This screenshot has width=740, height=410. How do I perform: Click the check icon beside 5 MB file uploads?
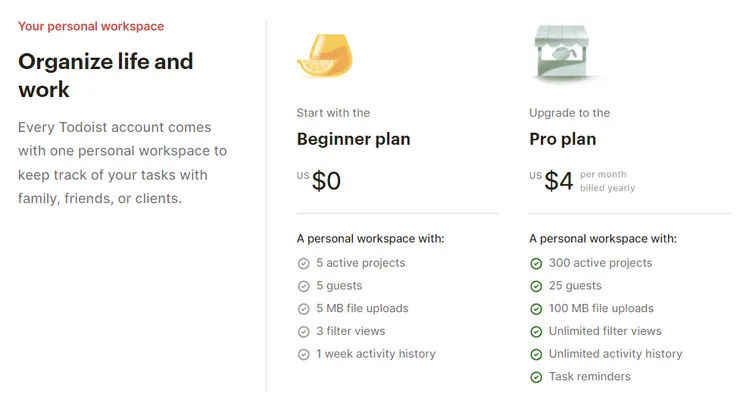[x=304, y=309]
